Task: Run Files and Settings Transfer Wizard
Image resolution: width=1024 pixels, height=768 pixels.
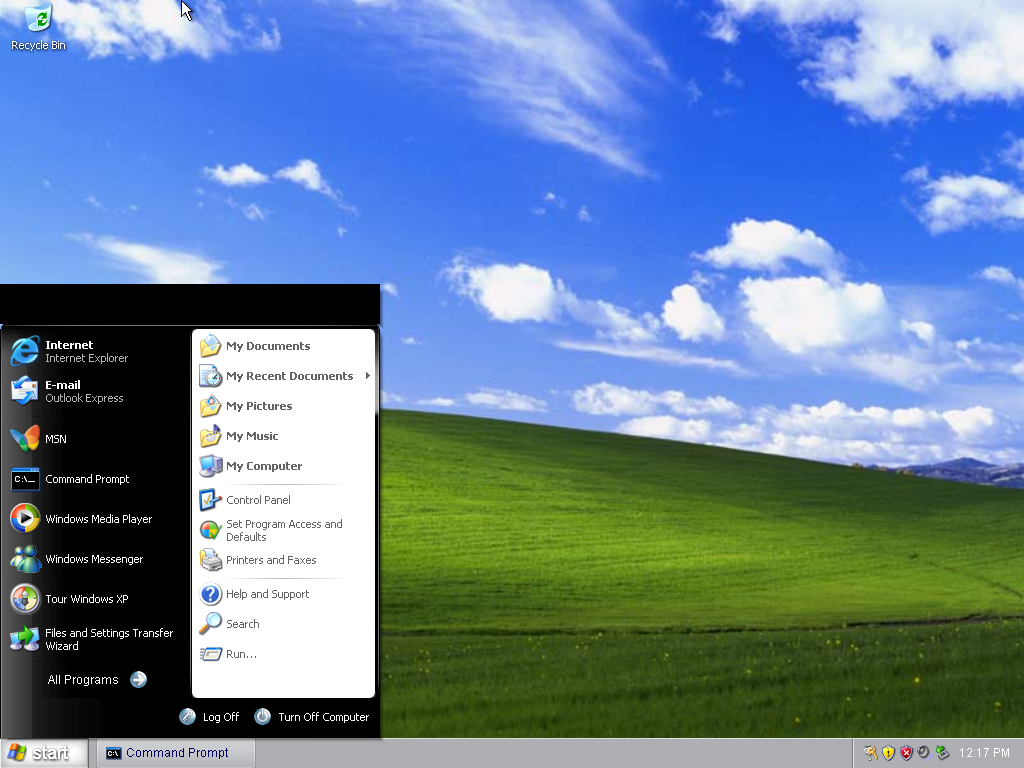Action: [x=95, y=639]
